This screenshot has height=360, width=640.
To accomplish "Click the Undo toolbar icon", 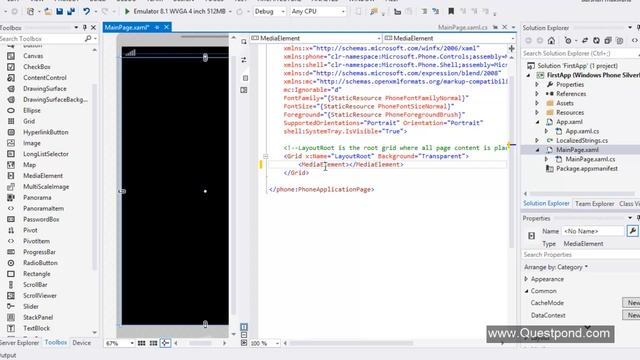I will click(87, 11).
